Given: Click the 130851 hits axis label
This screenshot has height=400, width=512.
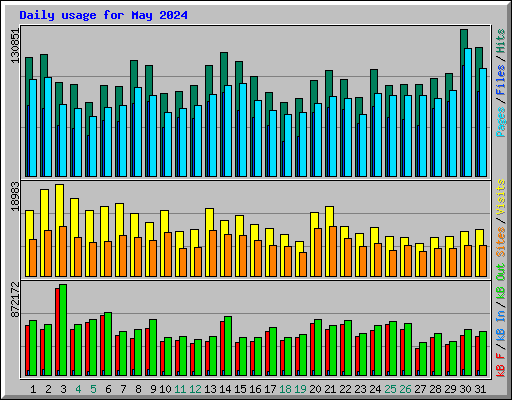Looking at the screenshot, I should pyautogui.click(x=15, y=45).
